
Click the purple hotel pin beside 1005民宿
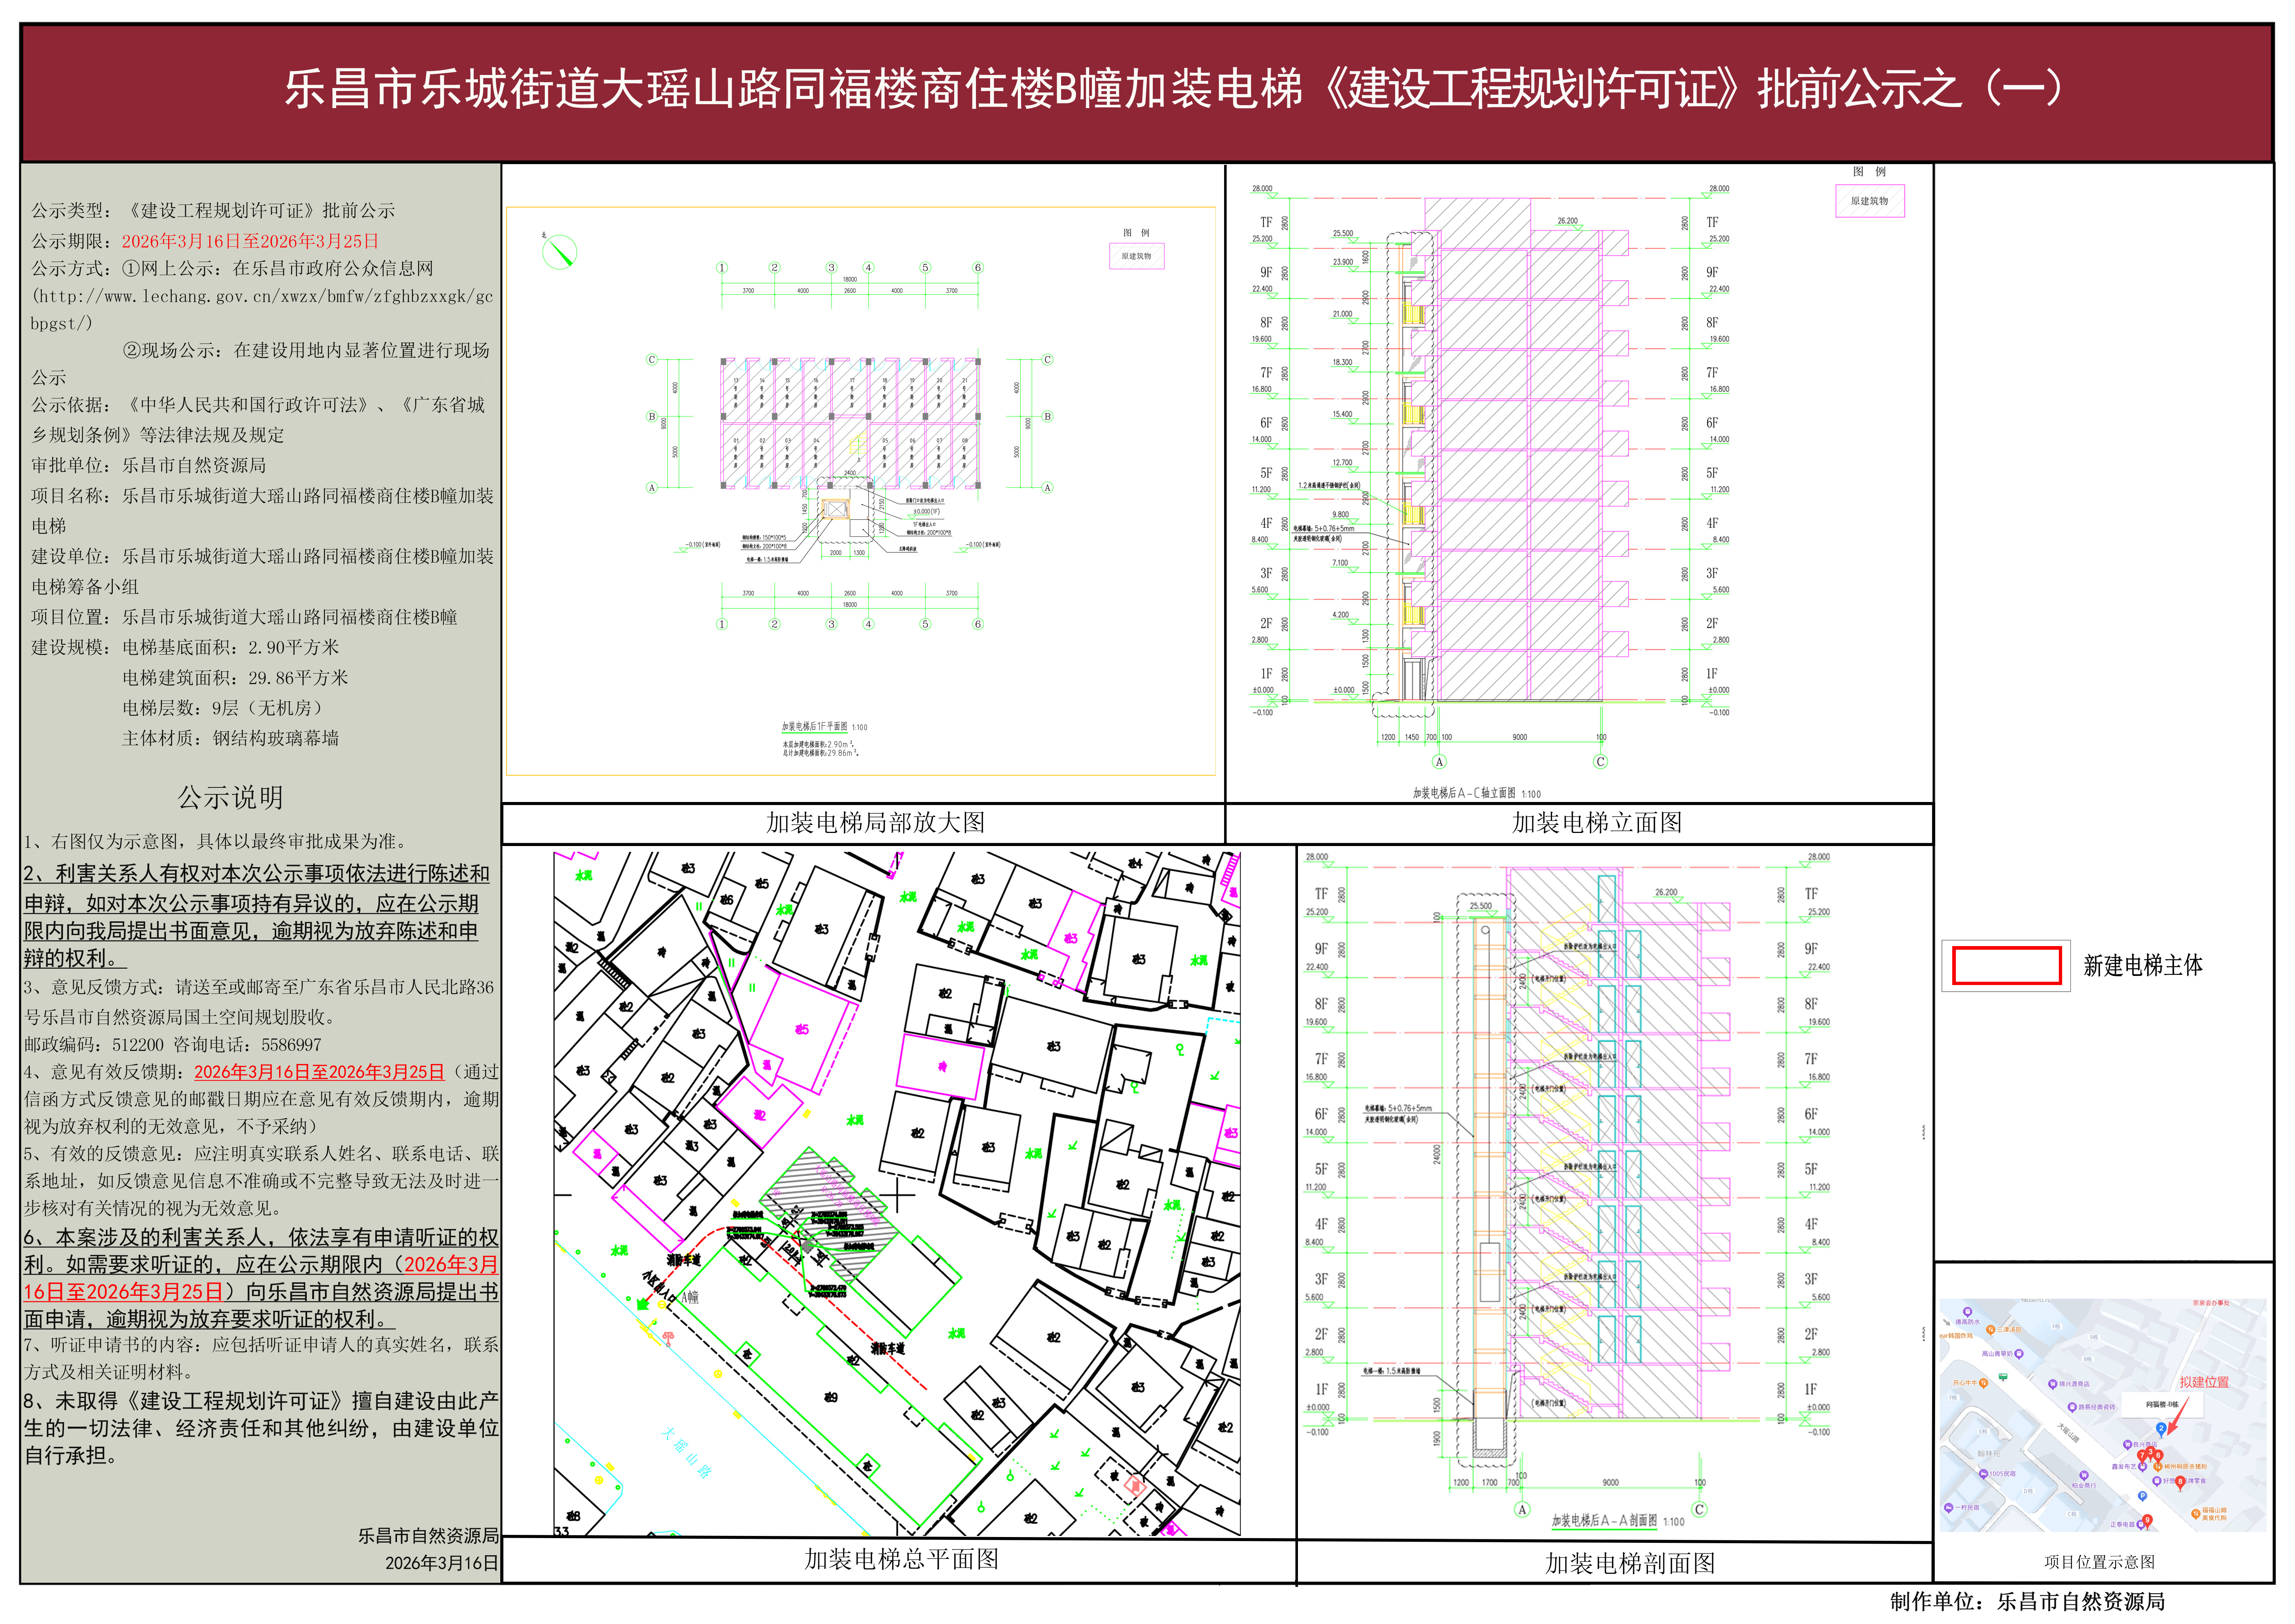(x=1983, y=1473)
